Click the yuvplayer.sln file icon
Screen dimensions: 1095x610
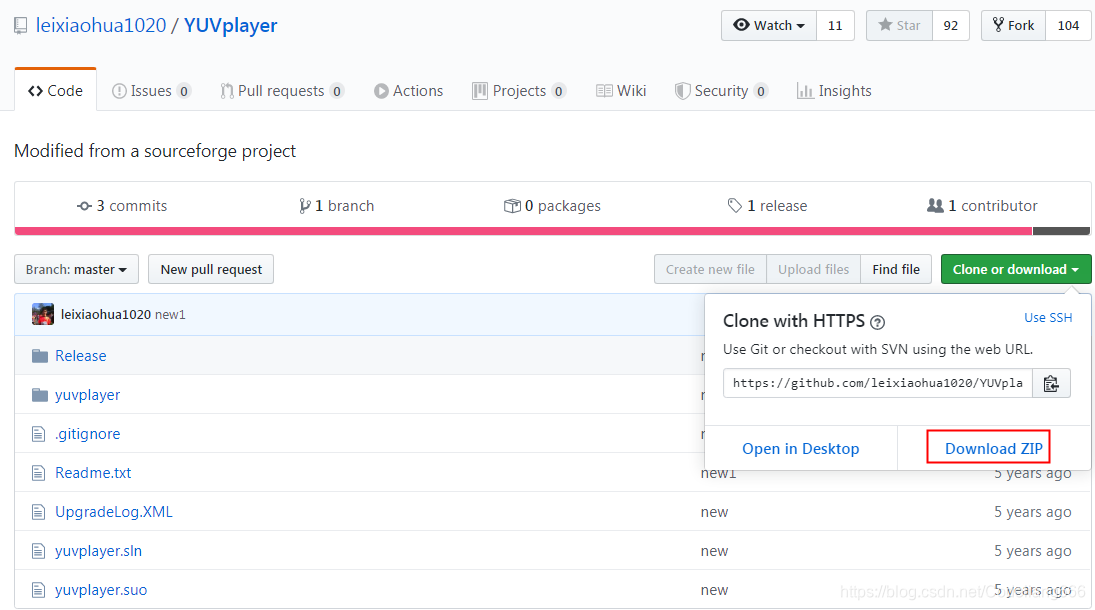[38, 551]
